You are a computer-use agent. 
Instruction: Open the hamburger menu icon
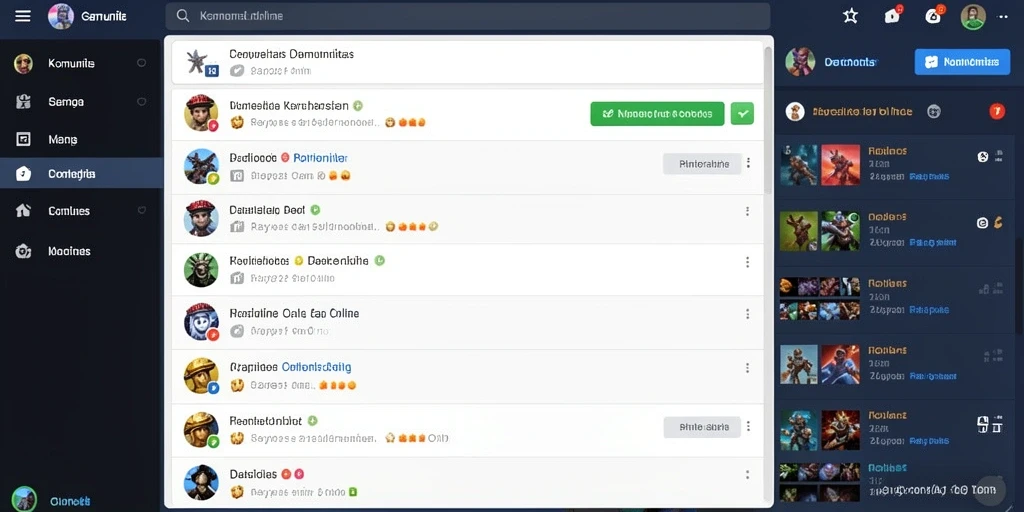pos(23,16)
